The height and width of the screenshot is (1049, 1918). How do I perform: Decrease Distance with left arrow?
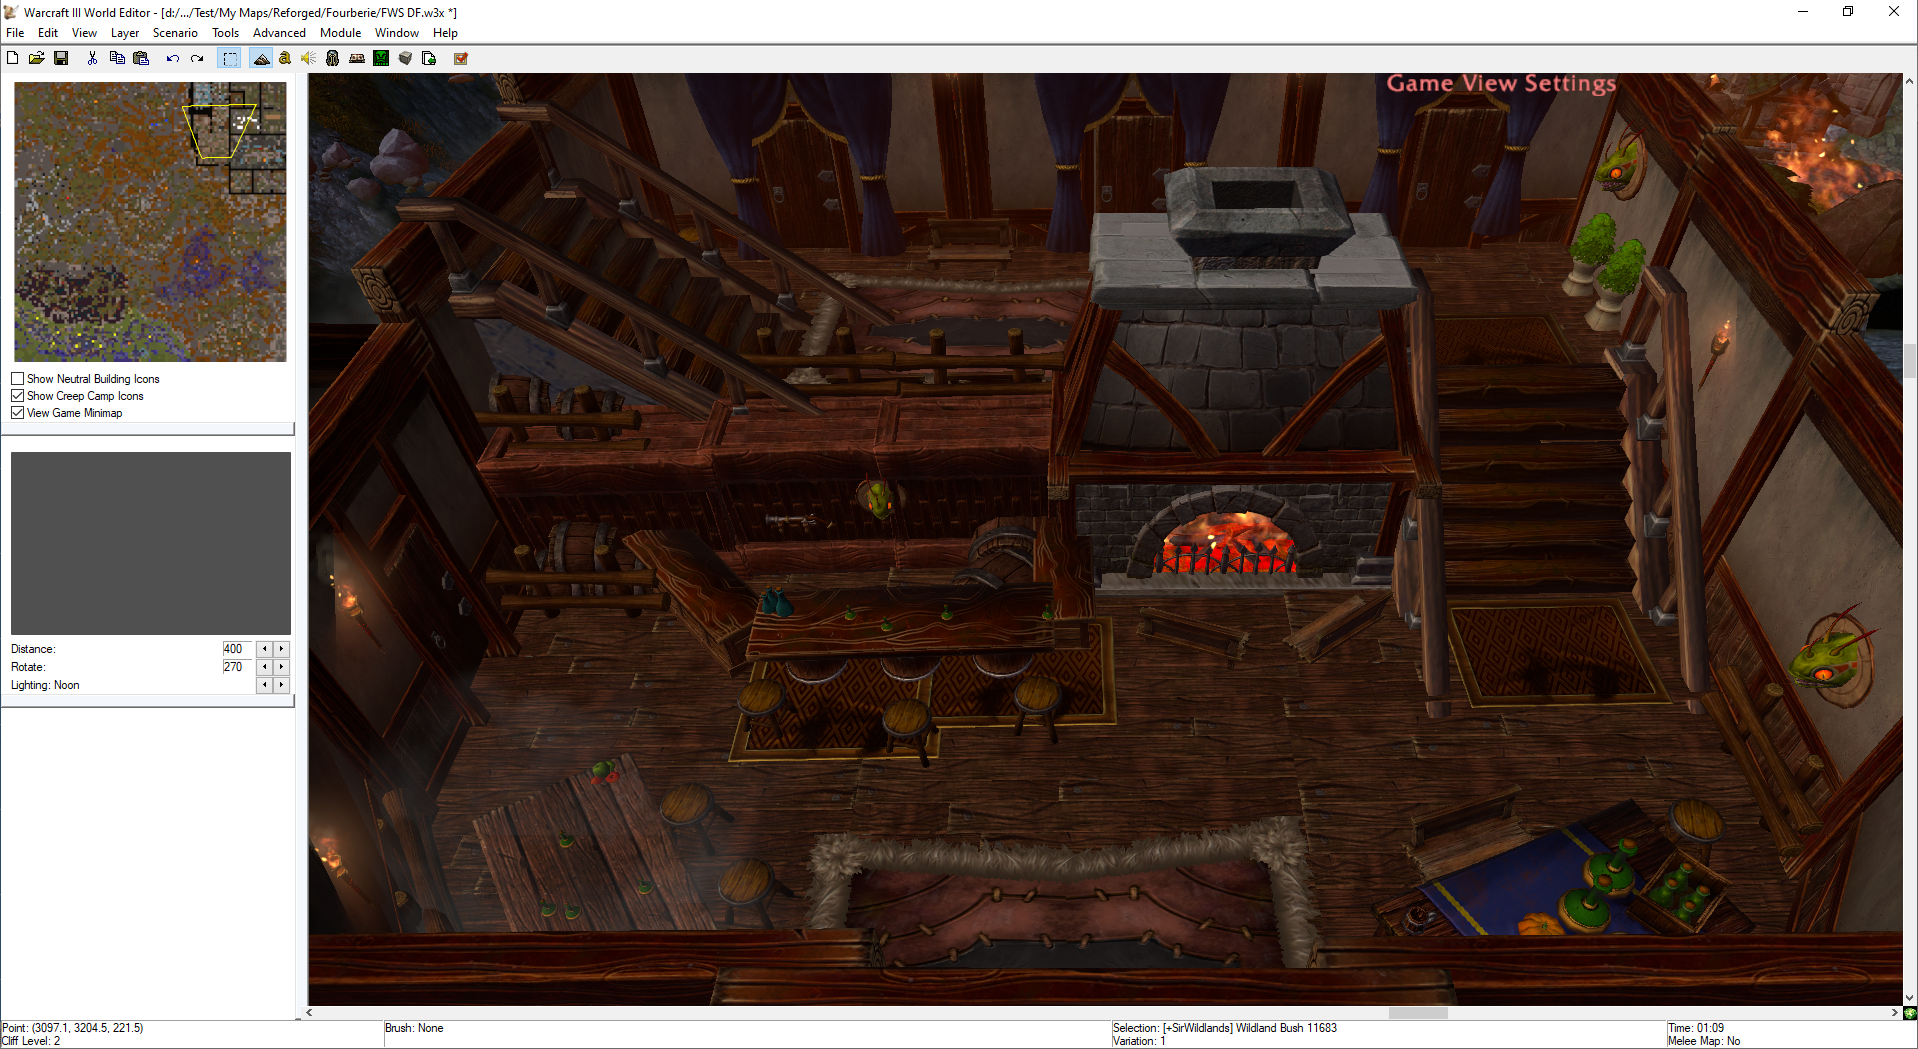(x=265, y=649)
